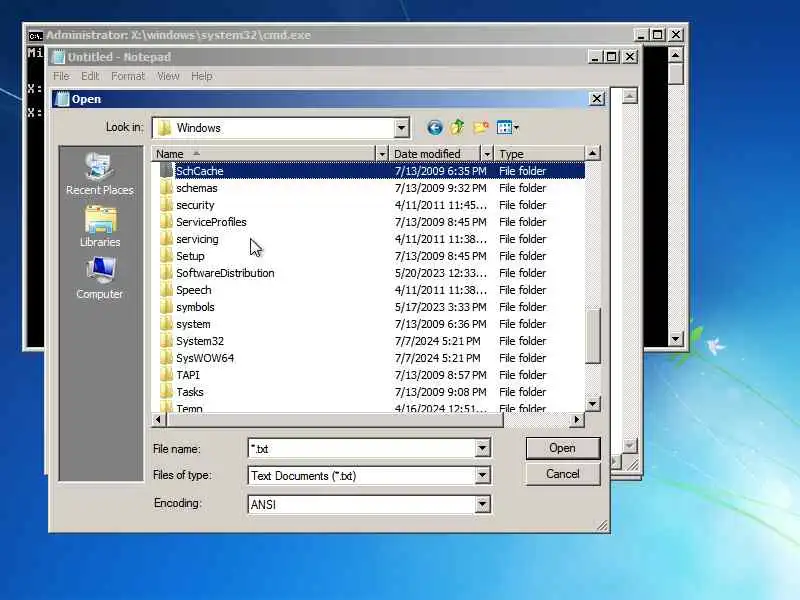Click the file list scroll down arrow
This screenshot has height=600, width=800.
pyautogui.click(x=592, y=405)
